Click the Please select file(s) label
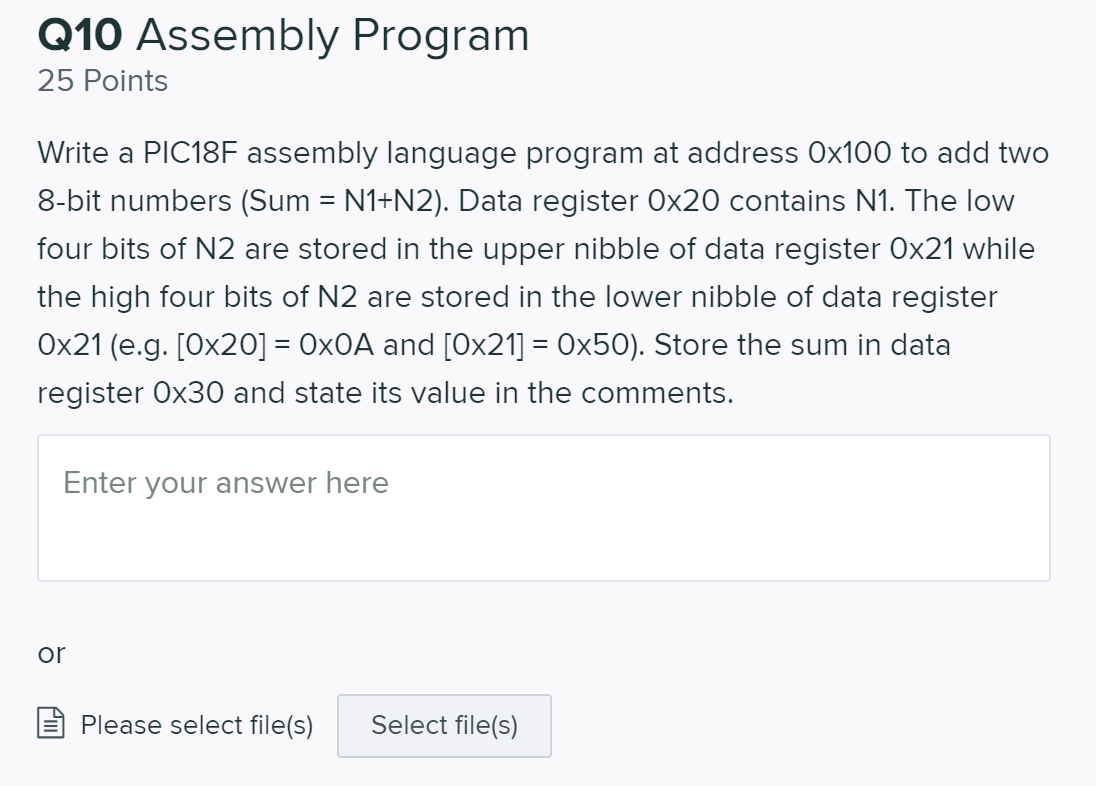 [196, 725]
